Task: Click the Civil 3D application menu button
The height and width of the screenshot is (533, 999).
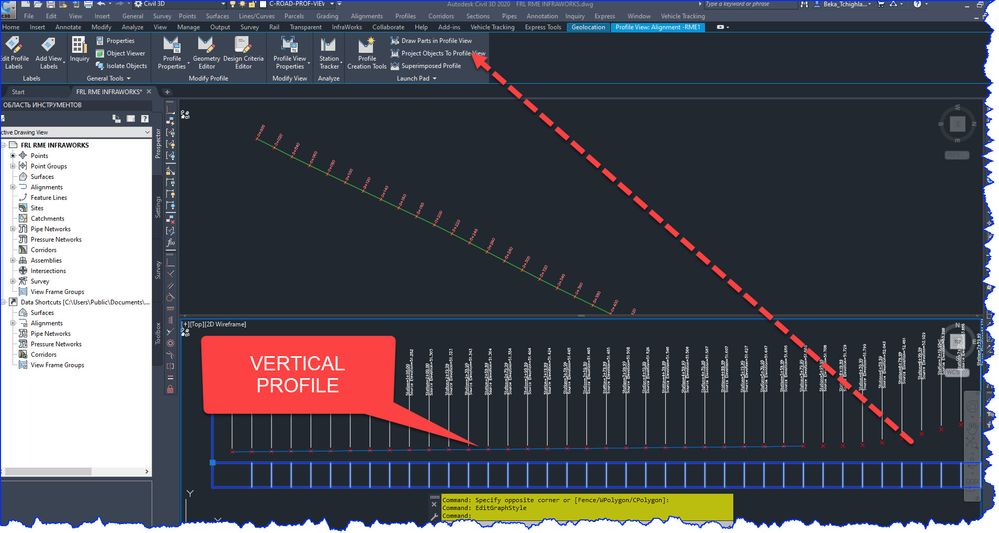Action: pos(8,8)
